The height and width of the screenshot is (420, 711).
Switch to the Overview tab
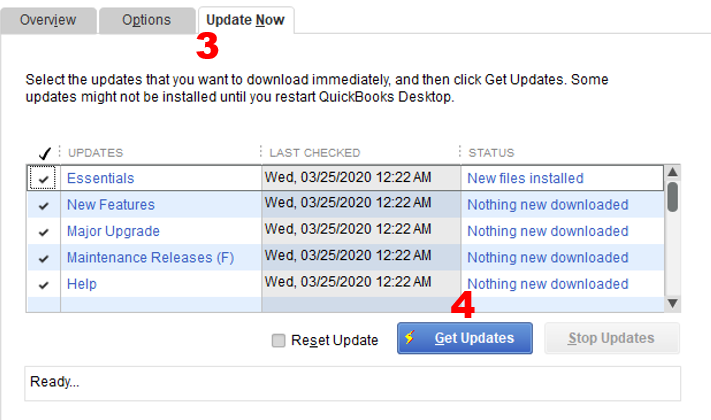(48, 20)
